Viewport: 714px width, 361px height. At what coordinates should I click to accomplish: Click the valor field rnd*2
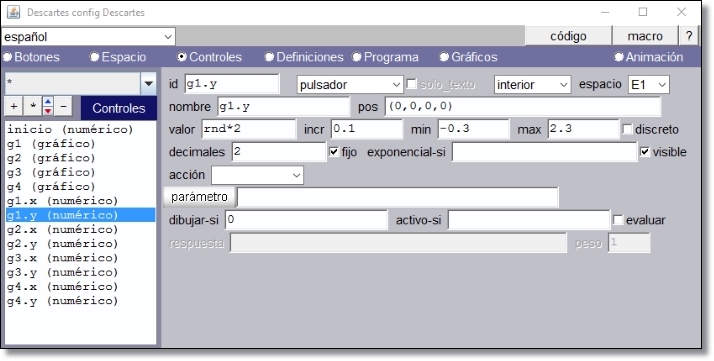tap(249, 129)
